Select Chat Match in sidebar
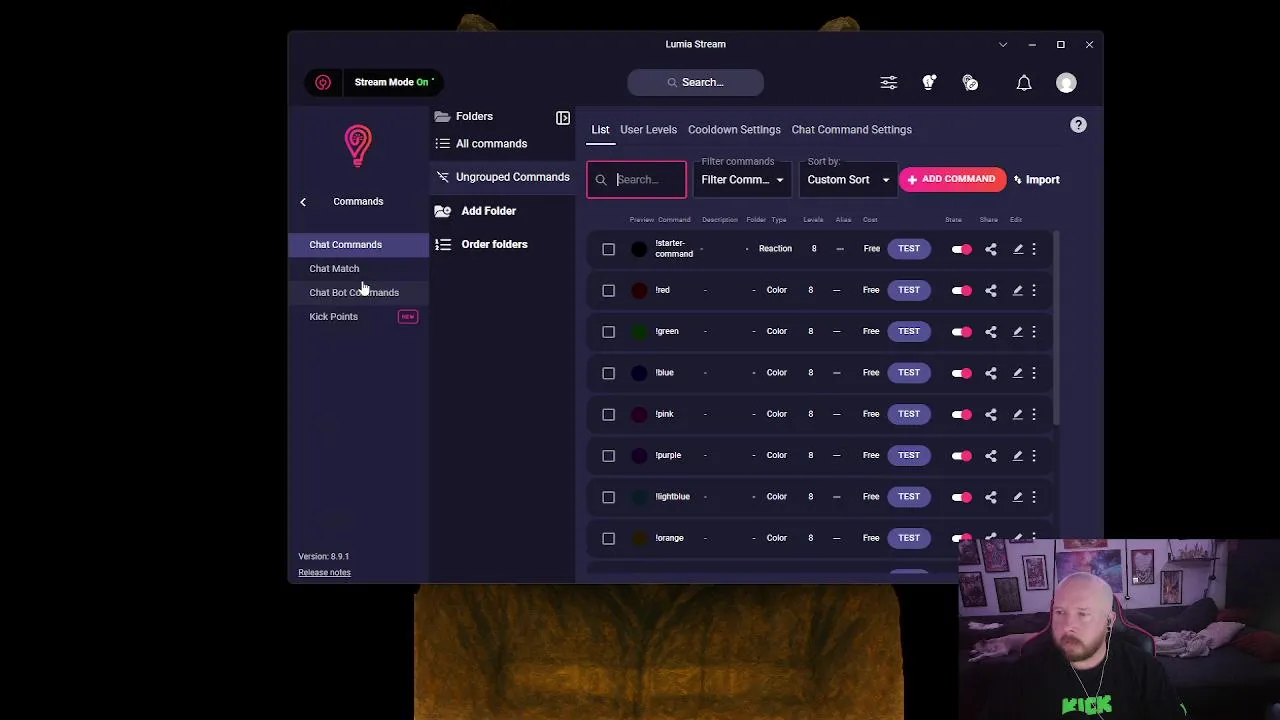Screen dimensions: 1280x720 [x=358, y=269]
